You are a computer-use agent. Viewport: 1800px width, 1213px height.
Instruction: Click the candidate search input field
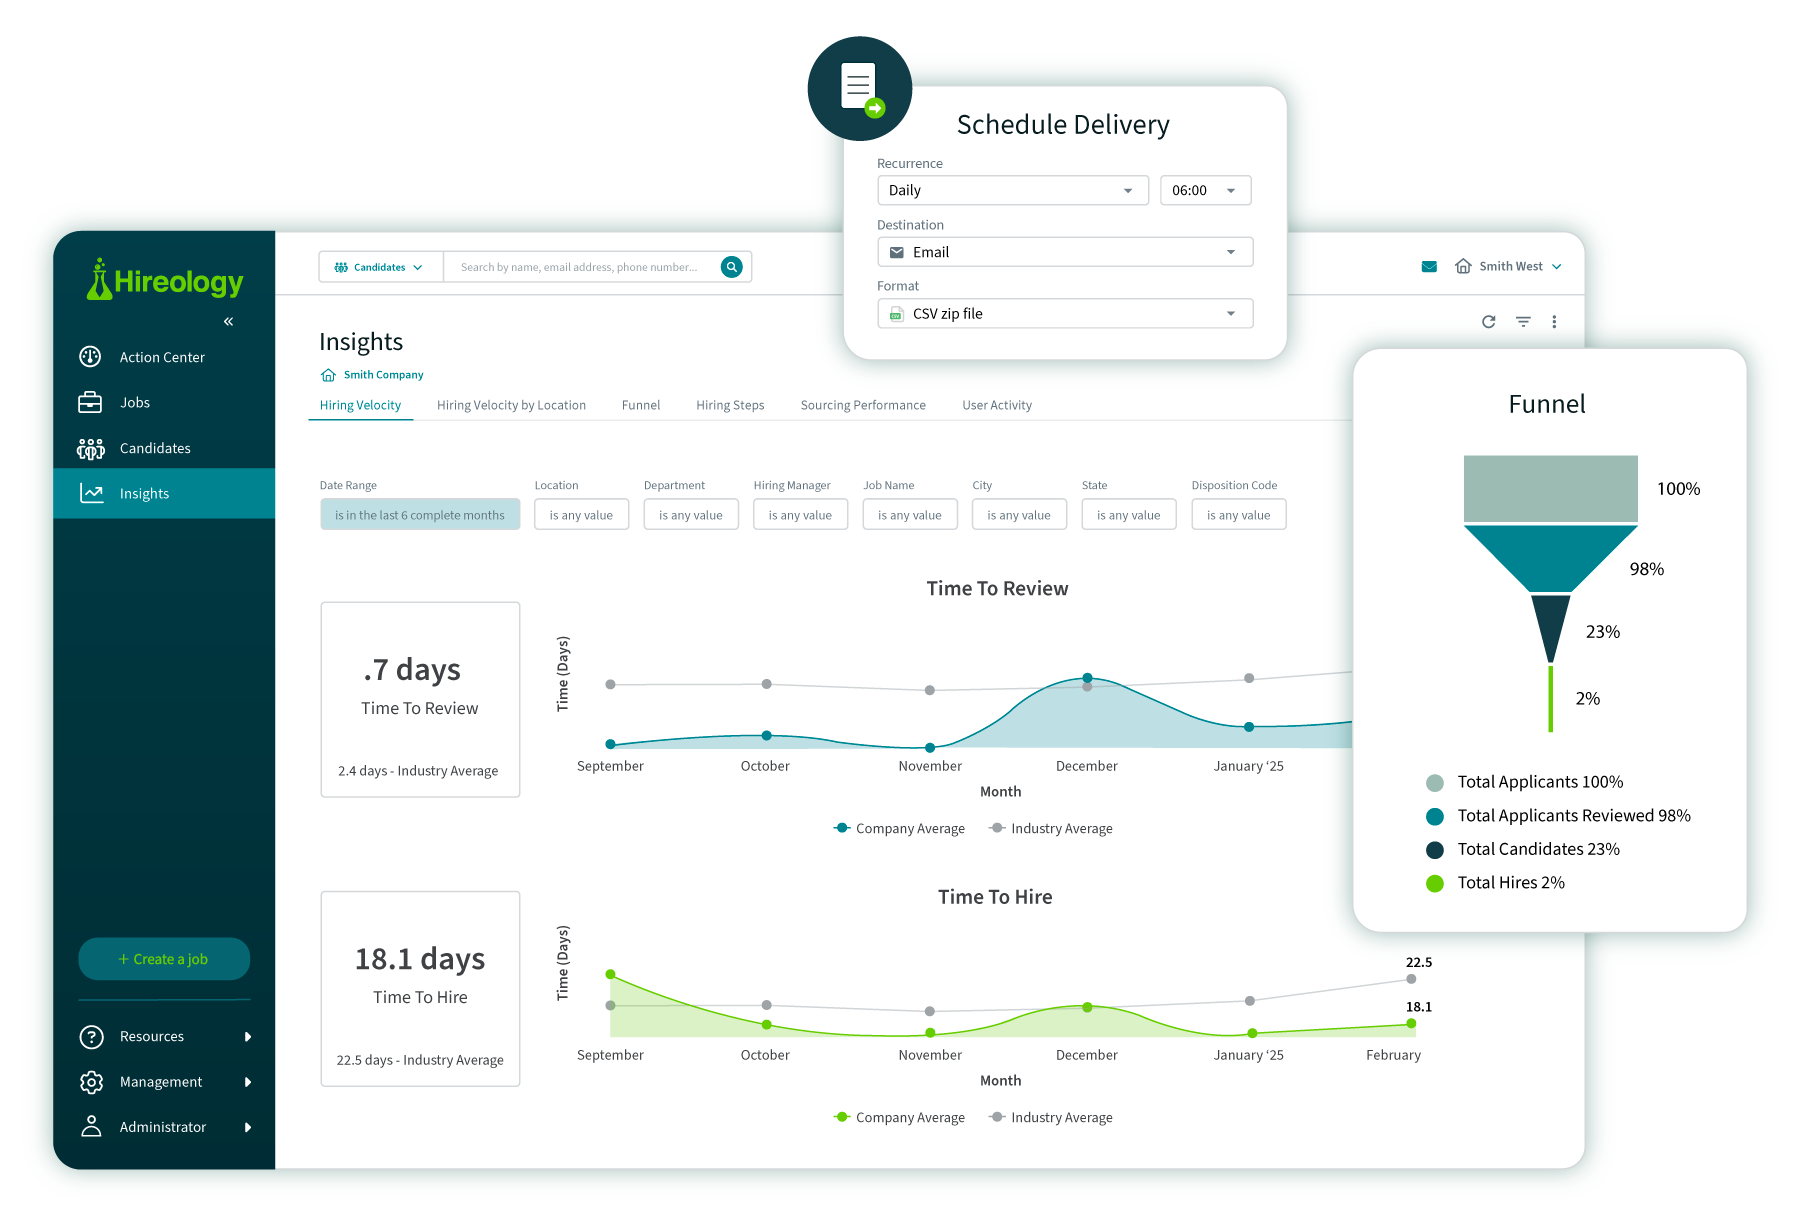point(580,267)
